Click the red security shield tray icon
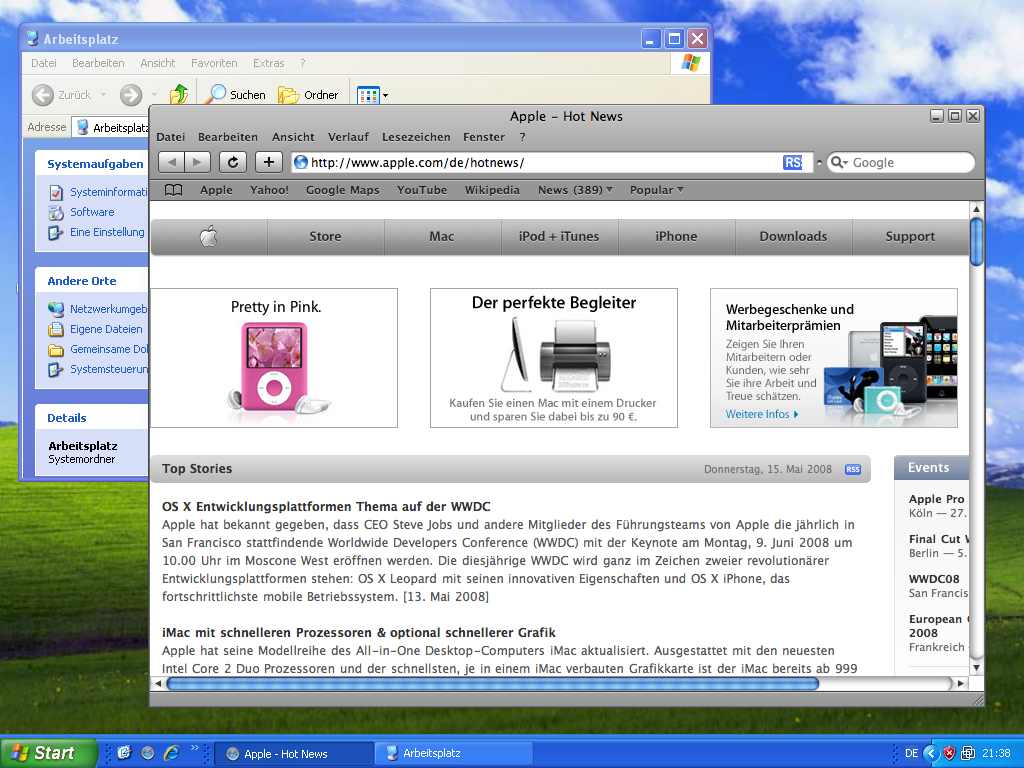 pos(949,753)
